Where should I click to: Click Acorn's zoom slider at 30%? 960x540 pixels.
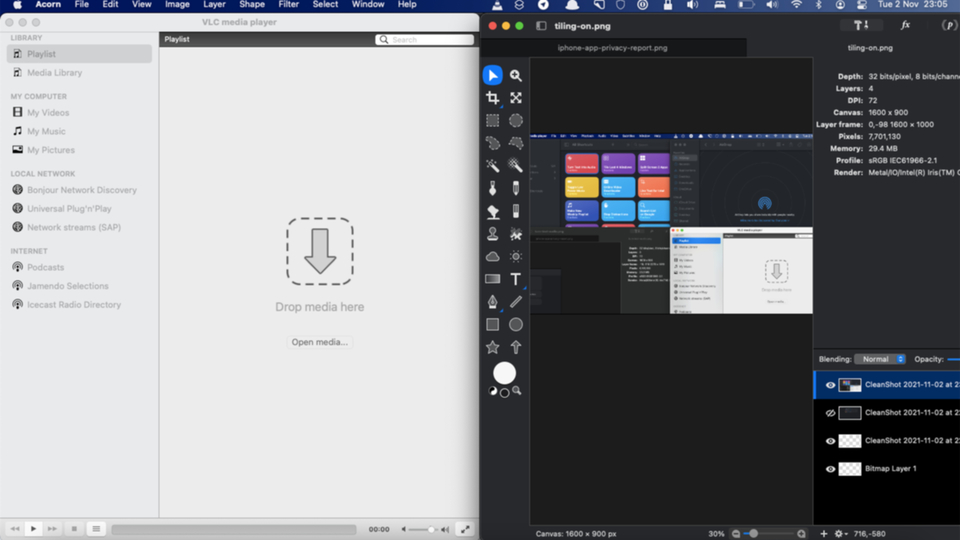pos(769,534)
